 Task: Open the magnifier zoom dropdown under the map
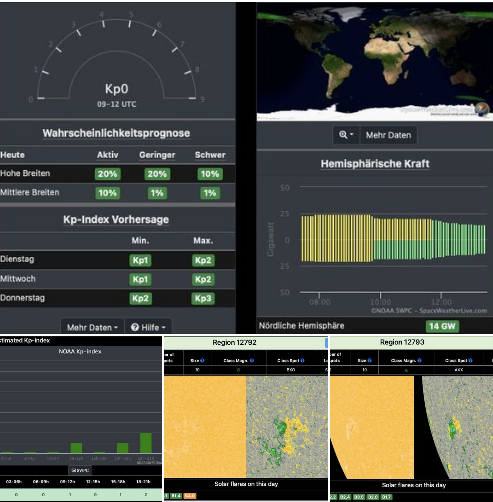click(x=346, y=135)
